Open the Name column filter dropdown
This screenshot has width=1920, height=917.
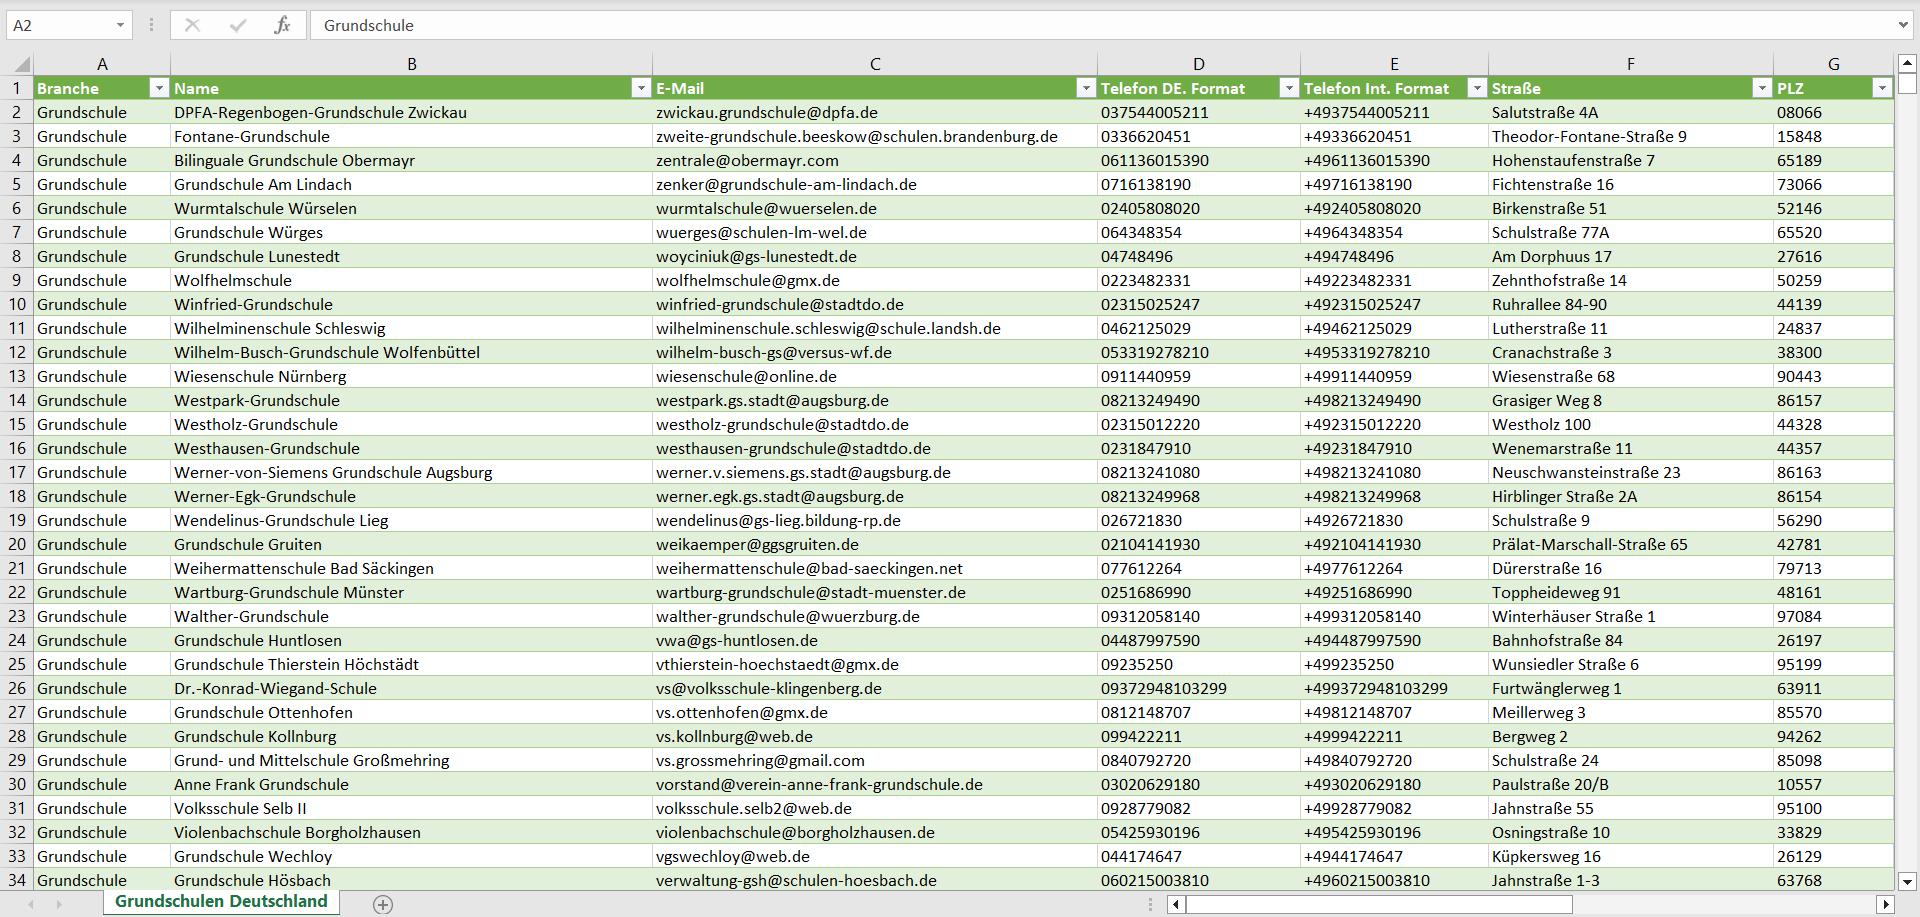click(641, 88)
